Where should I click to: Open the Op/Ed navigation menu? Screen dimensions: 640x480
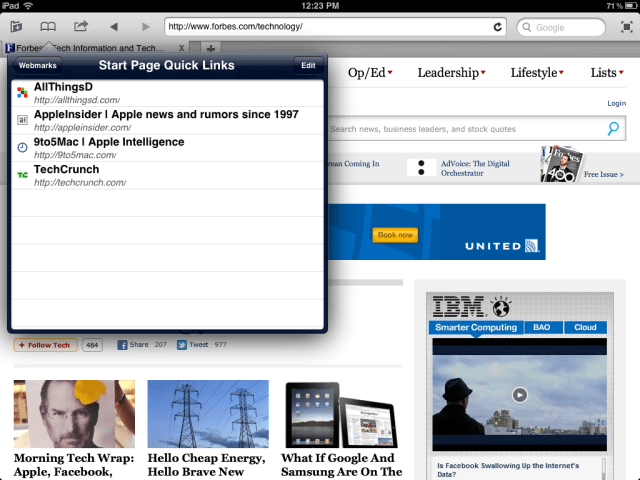click(370, 73)
